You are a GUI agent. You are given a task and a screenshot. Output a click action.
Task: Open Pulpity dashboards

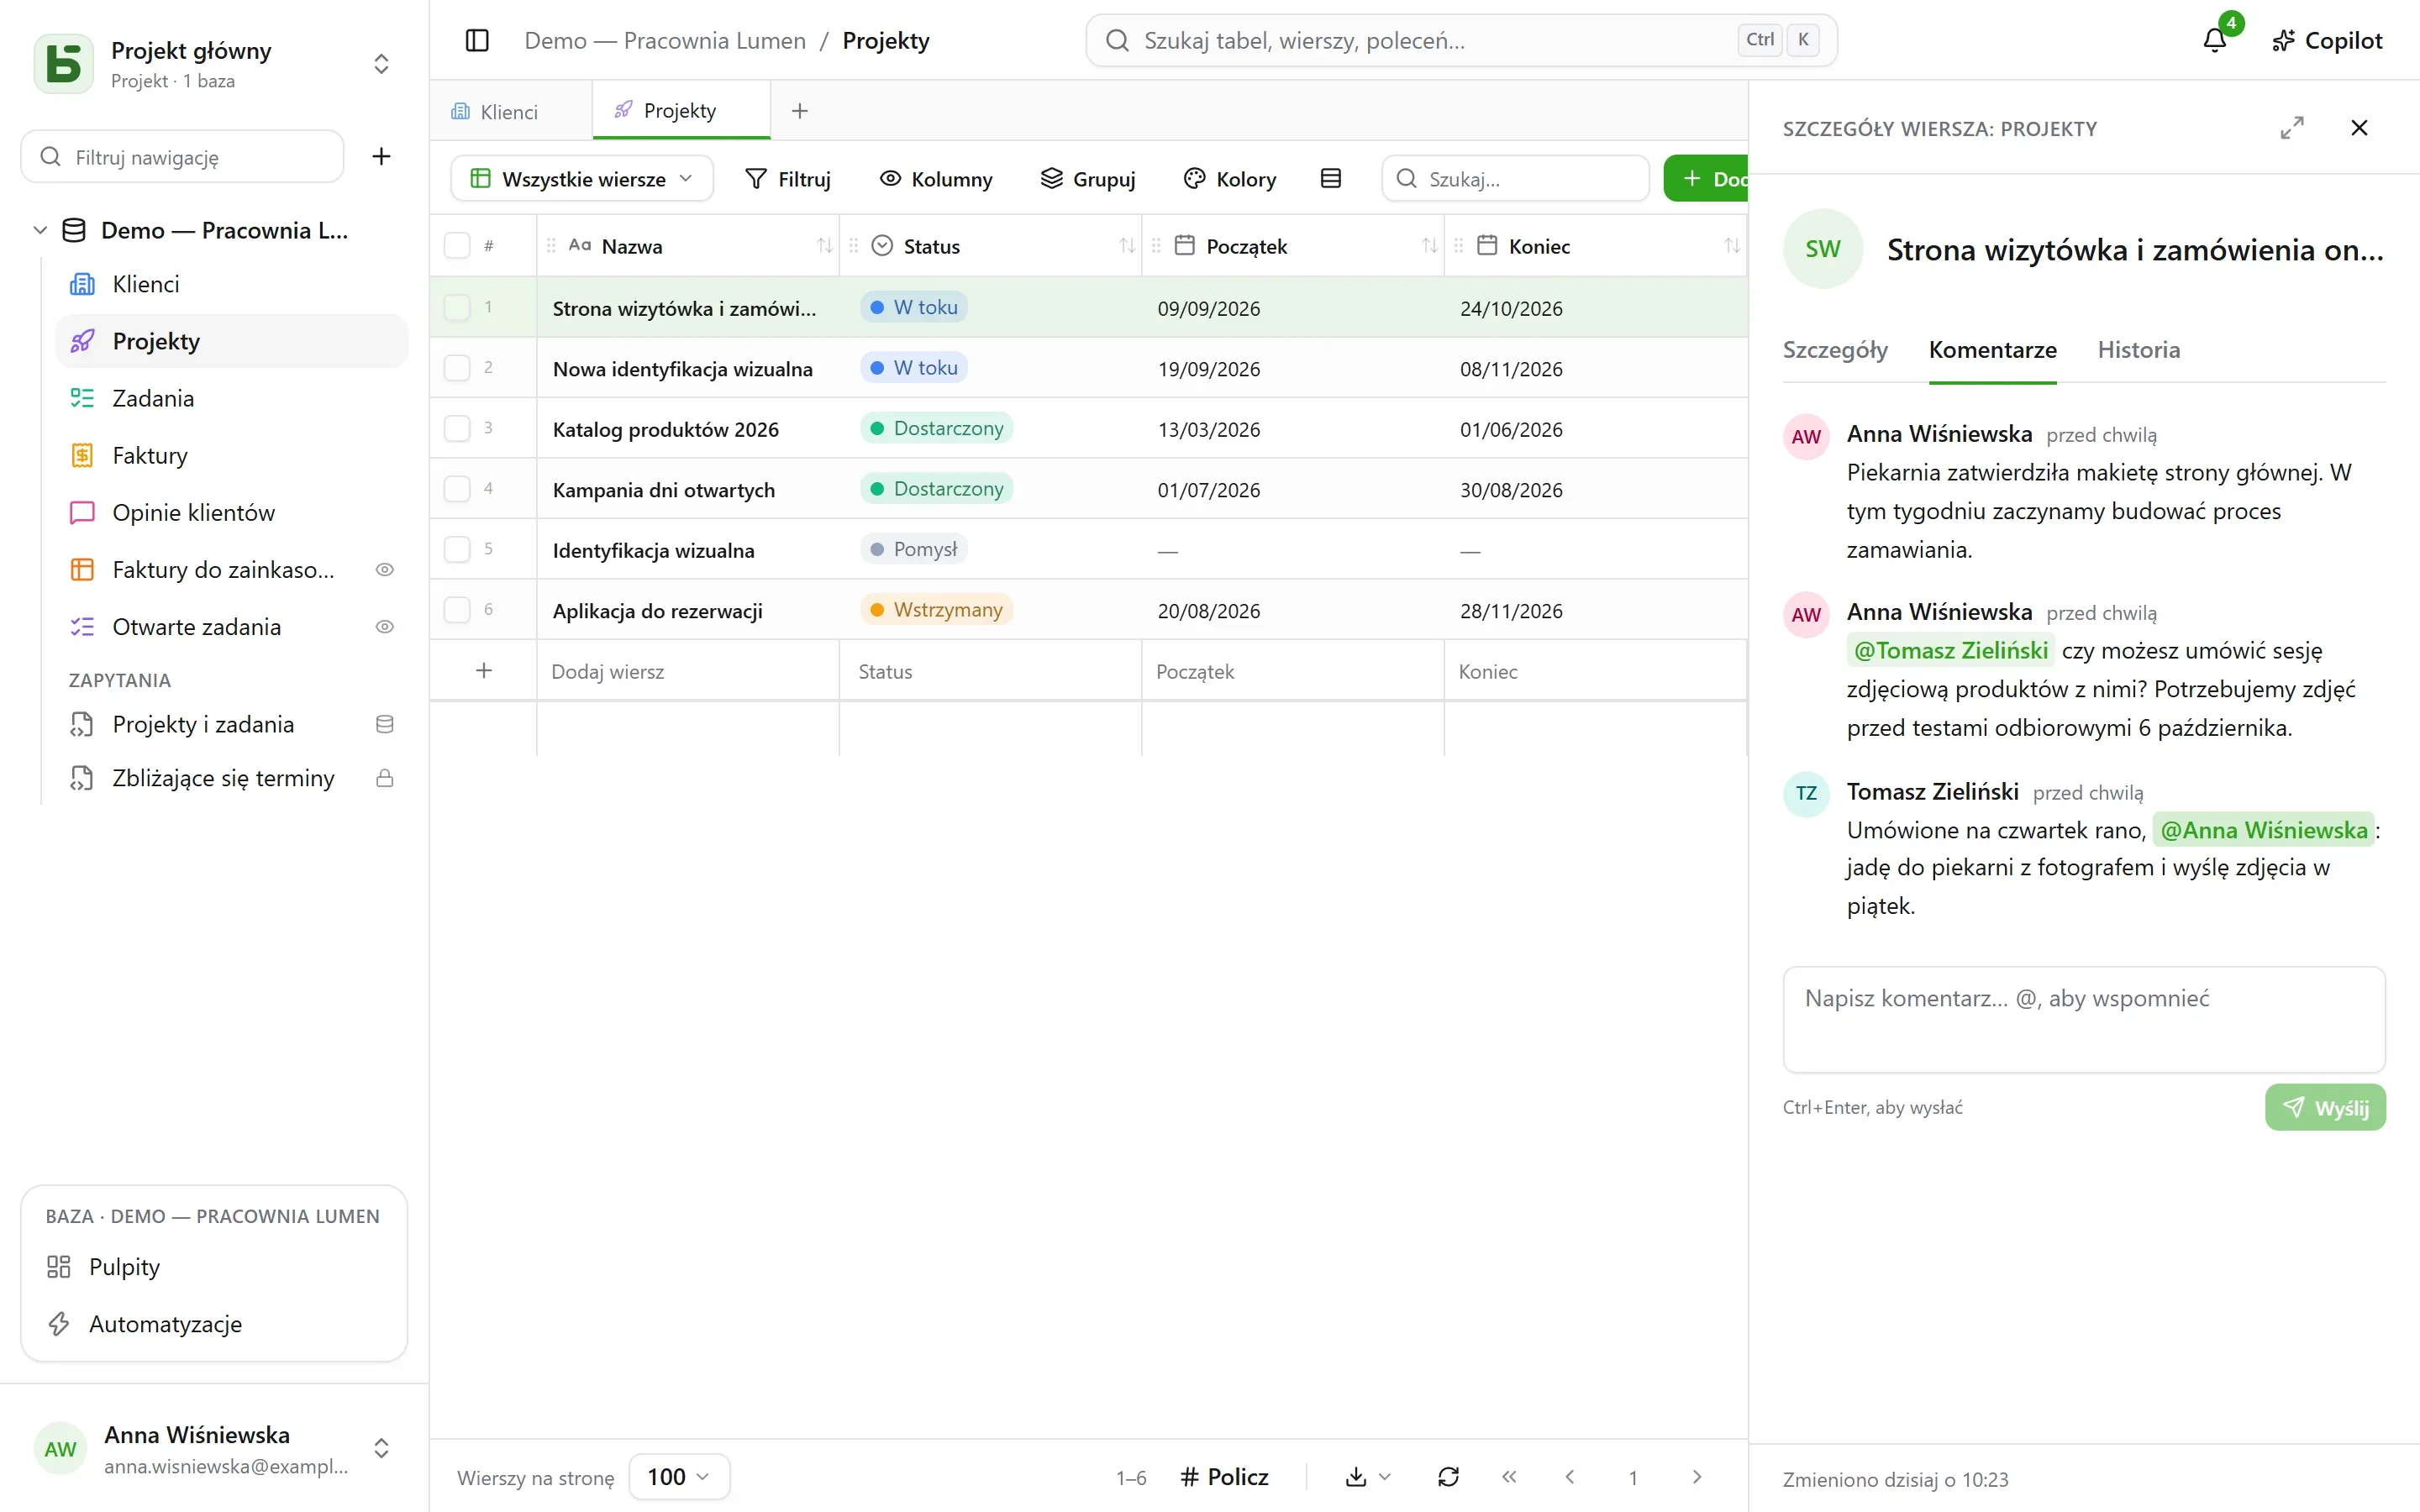[214, 1266]
